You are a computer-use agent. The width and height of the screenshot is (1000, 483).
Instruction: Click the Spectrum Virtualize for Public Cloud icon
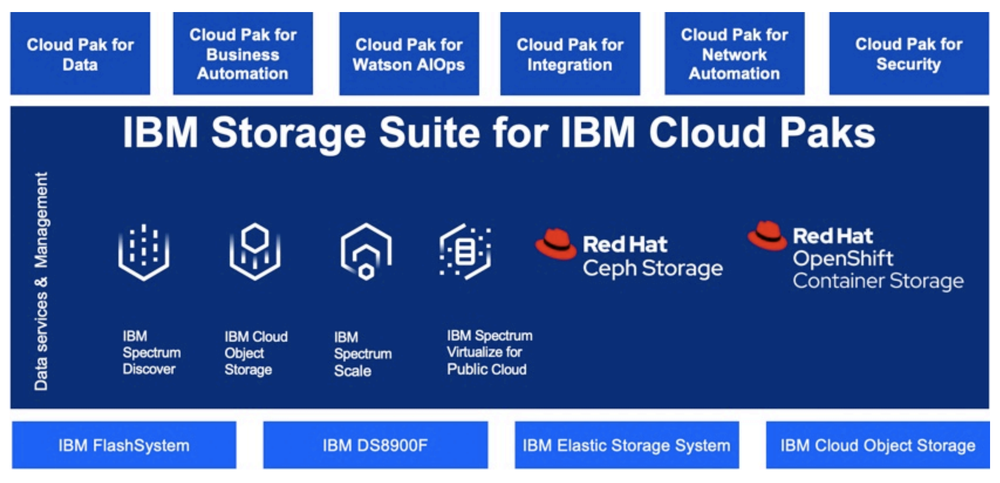coord(466,252)
